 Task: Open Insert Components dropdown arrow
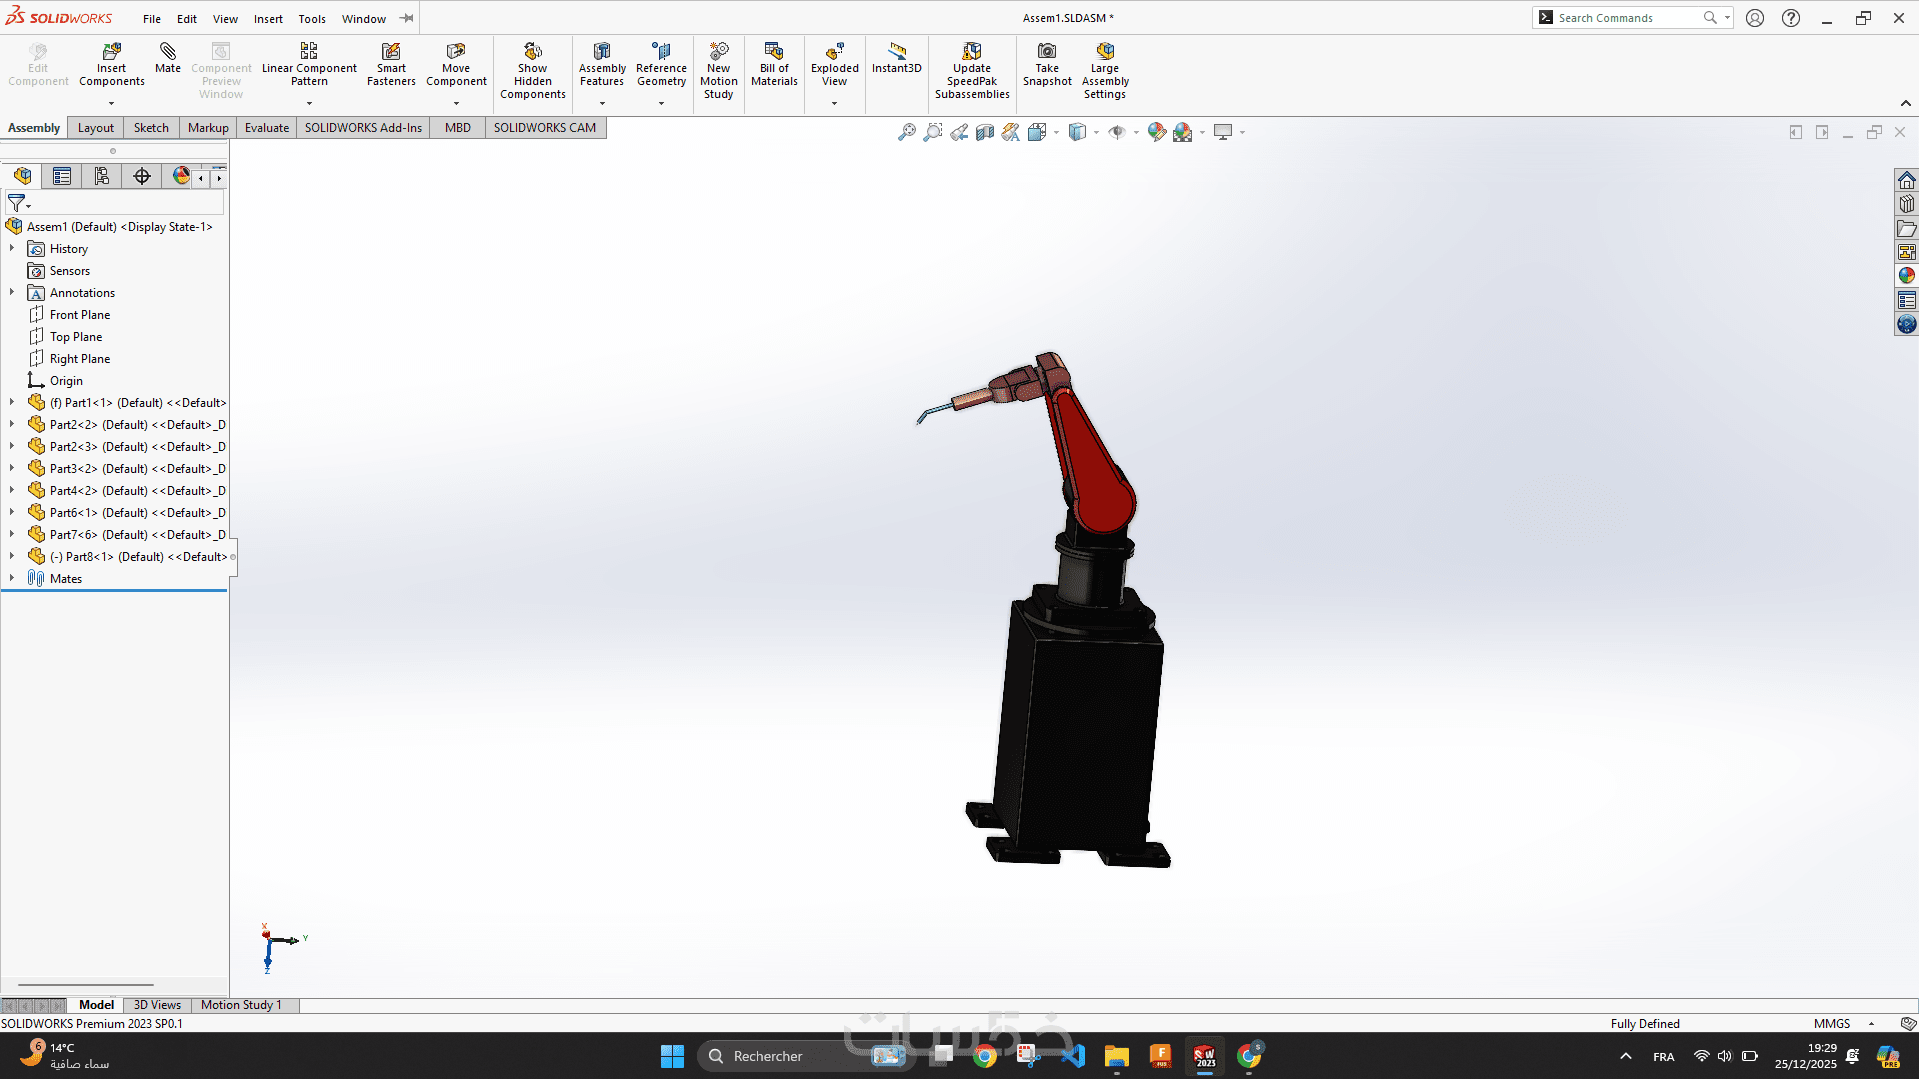[111, 103]
